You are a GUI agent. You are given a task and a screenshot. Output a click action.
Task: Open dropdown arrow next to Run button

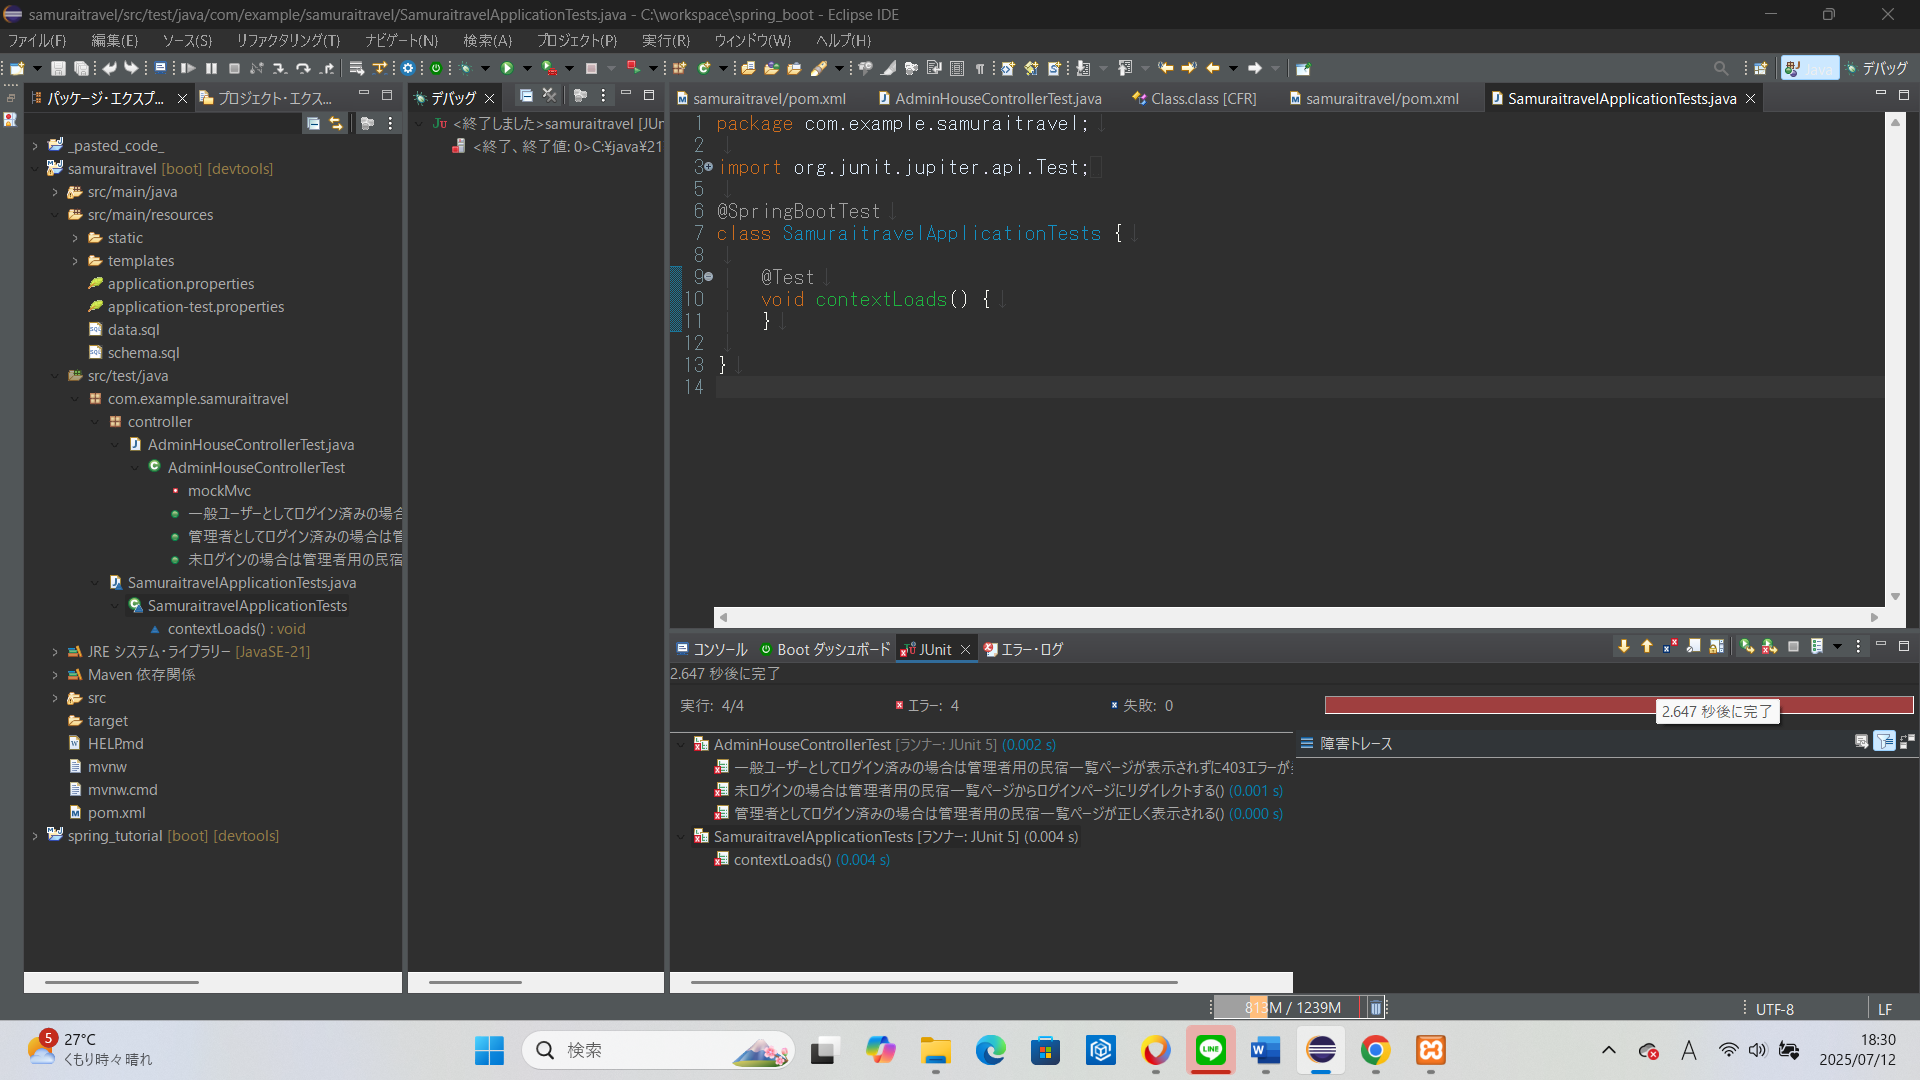pyautogui.click(x=527, y=68)
